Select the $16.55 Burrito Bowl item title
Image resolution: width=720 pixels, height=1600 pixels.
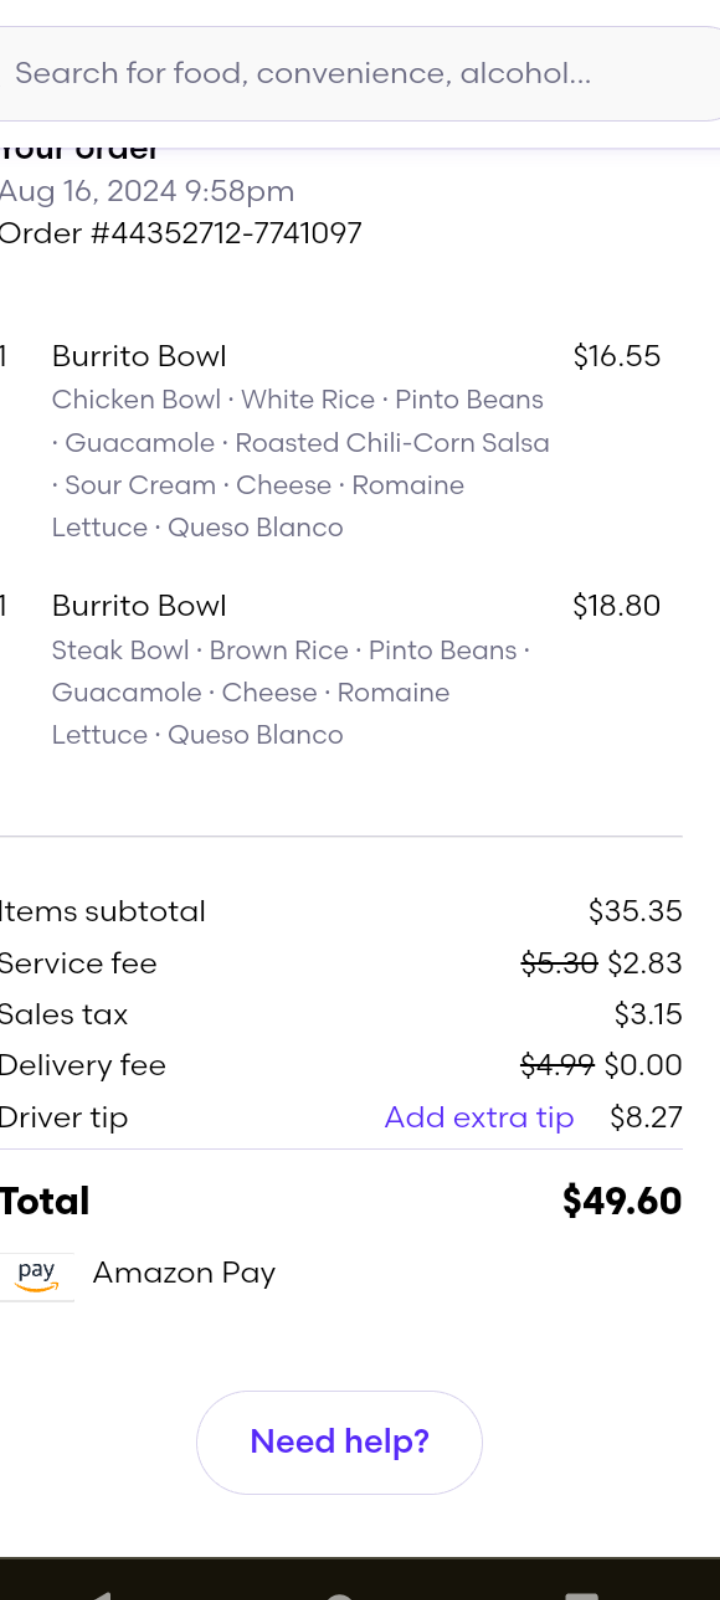point(139,356)
